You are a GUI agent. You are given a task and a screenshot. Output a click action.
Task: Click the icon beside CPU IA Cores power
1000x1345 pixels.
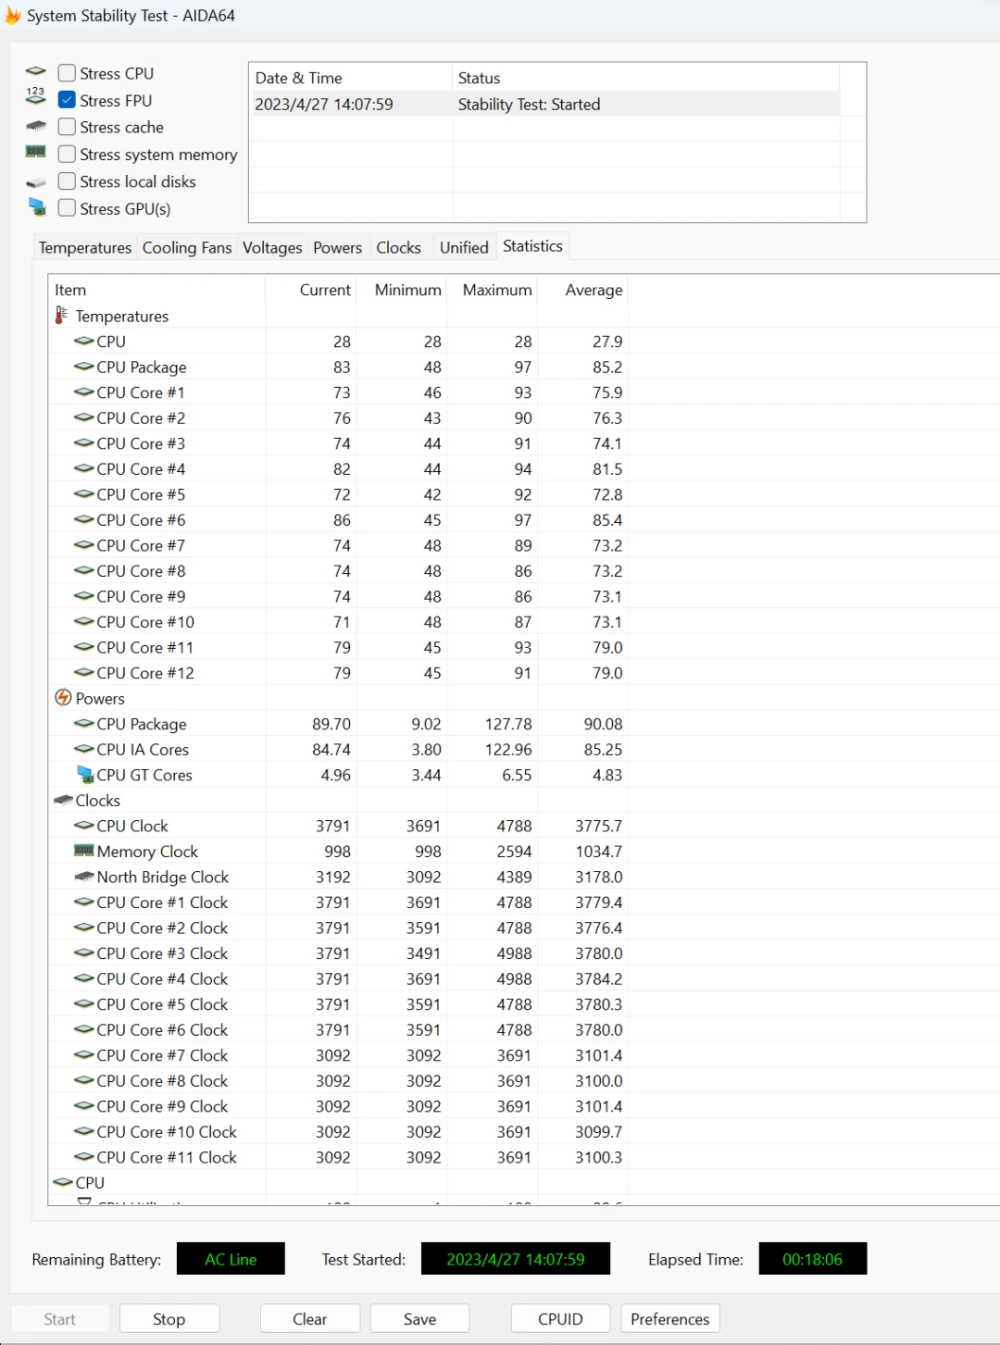pyautogui.click(x=84, y=749)
